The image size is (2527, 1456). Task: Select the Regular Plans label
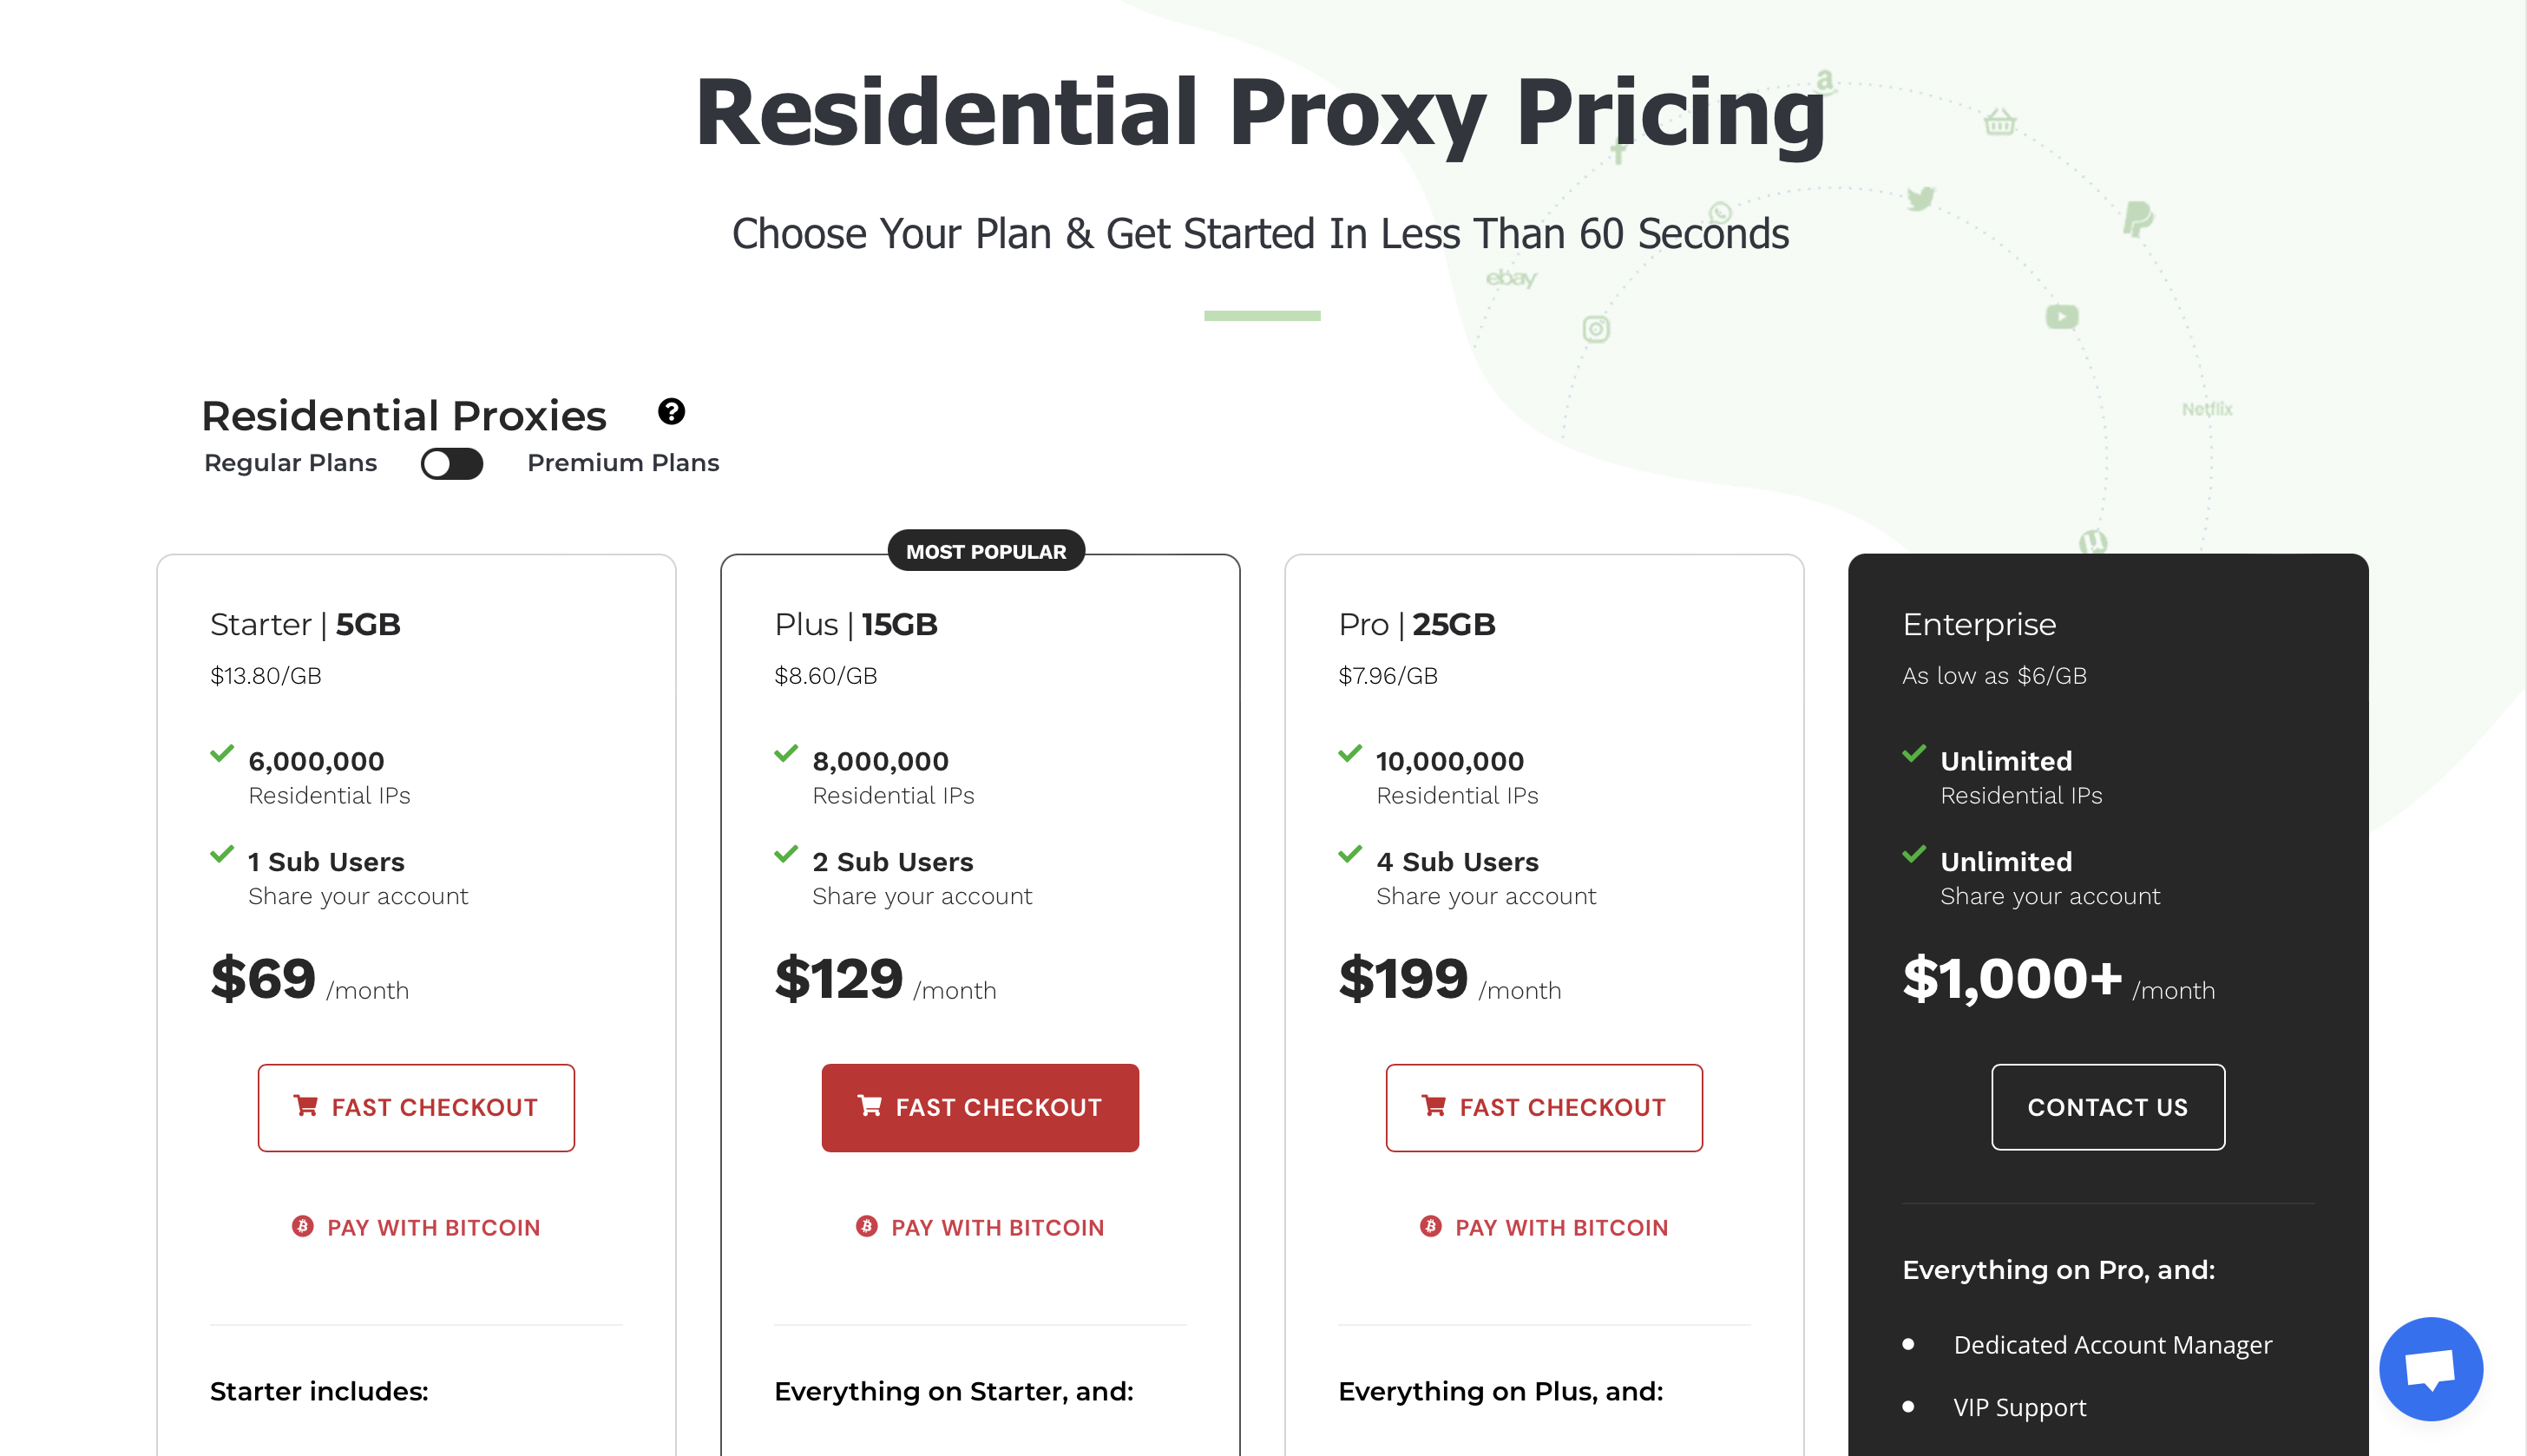tap(290, 463)
